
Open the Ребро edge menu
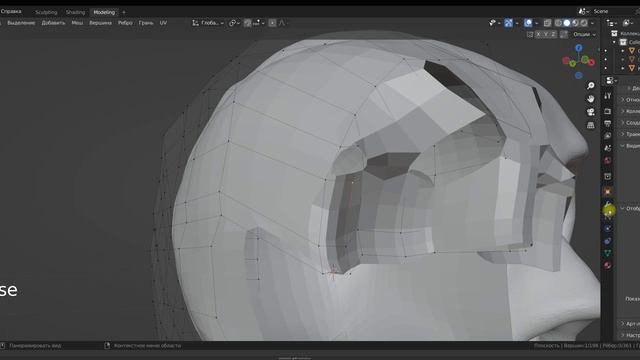point(125,23)
